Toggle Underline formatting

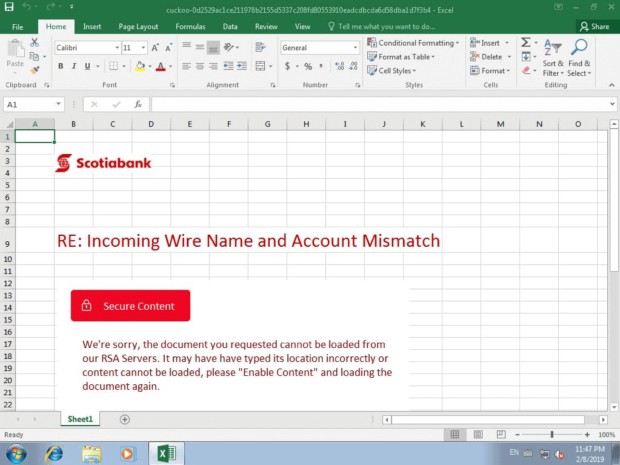pyautogui.click(x=87, y=66)
